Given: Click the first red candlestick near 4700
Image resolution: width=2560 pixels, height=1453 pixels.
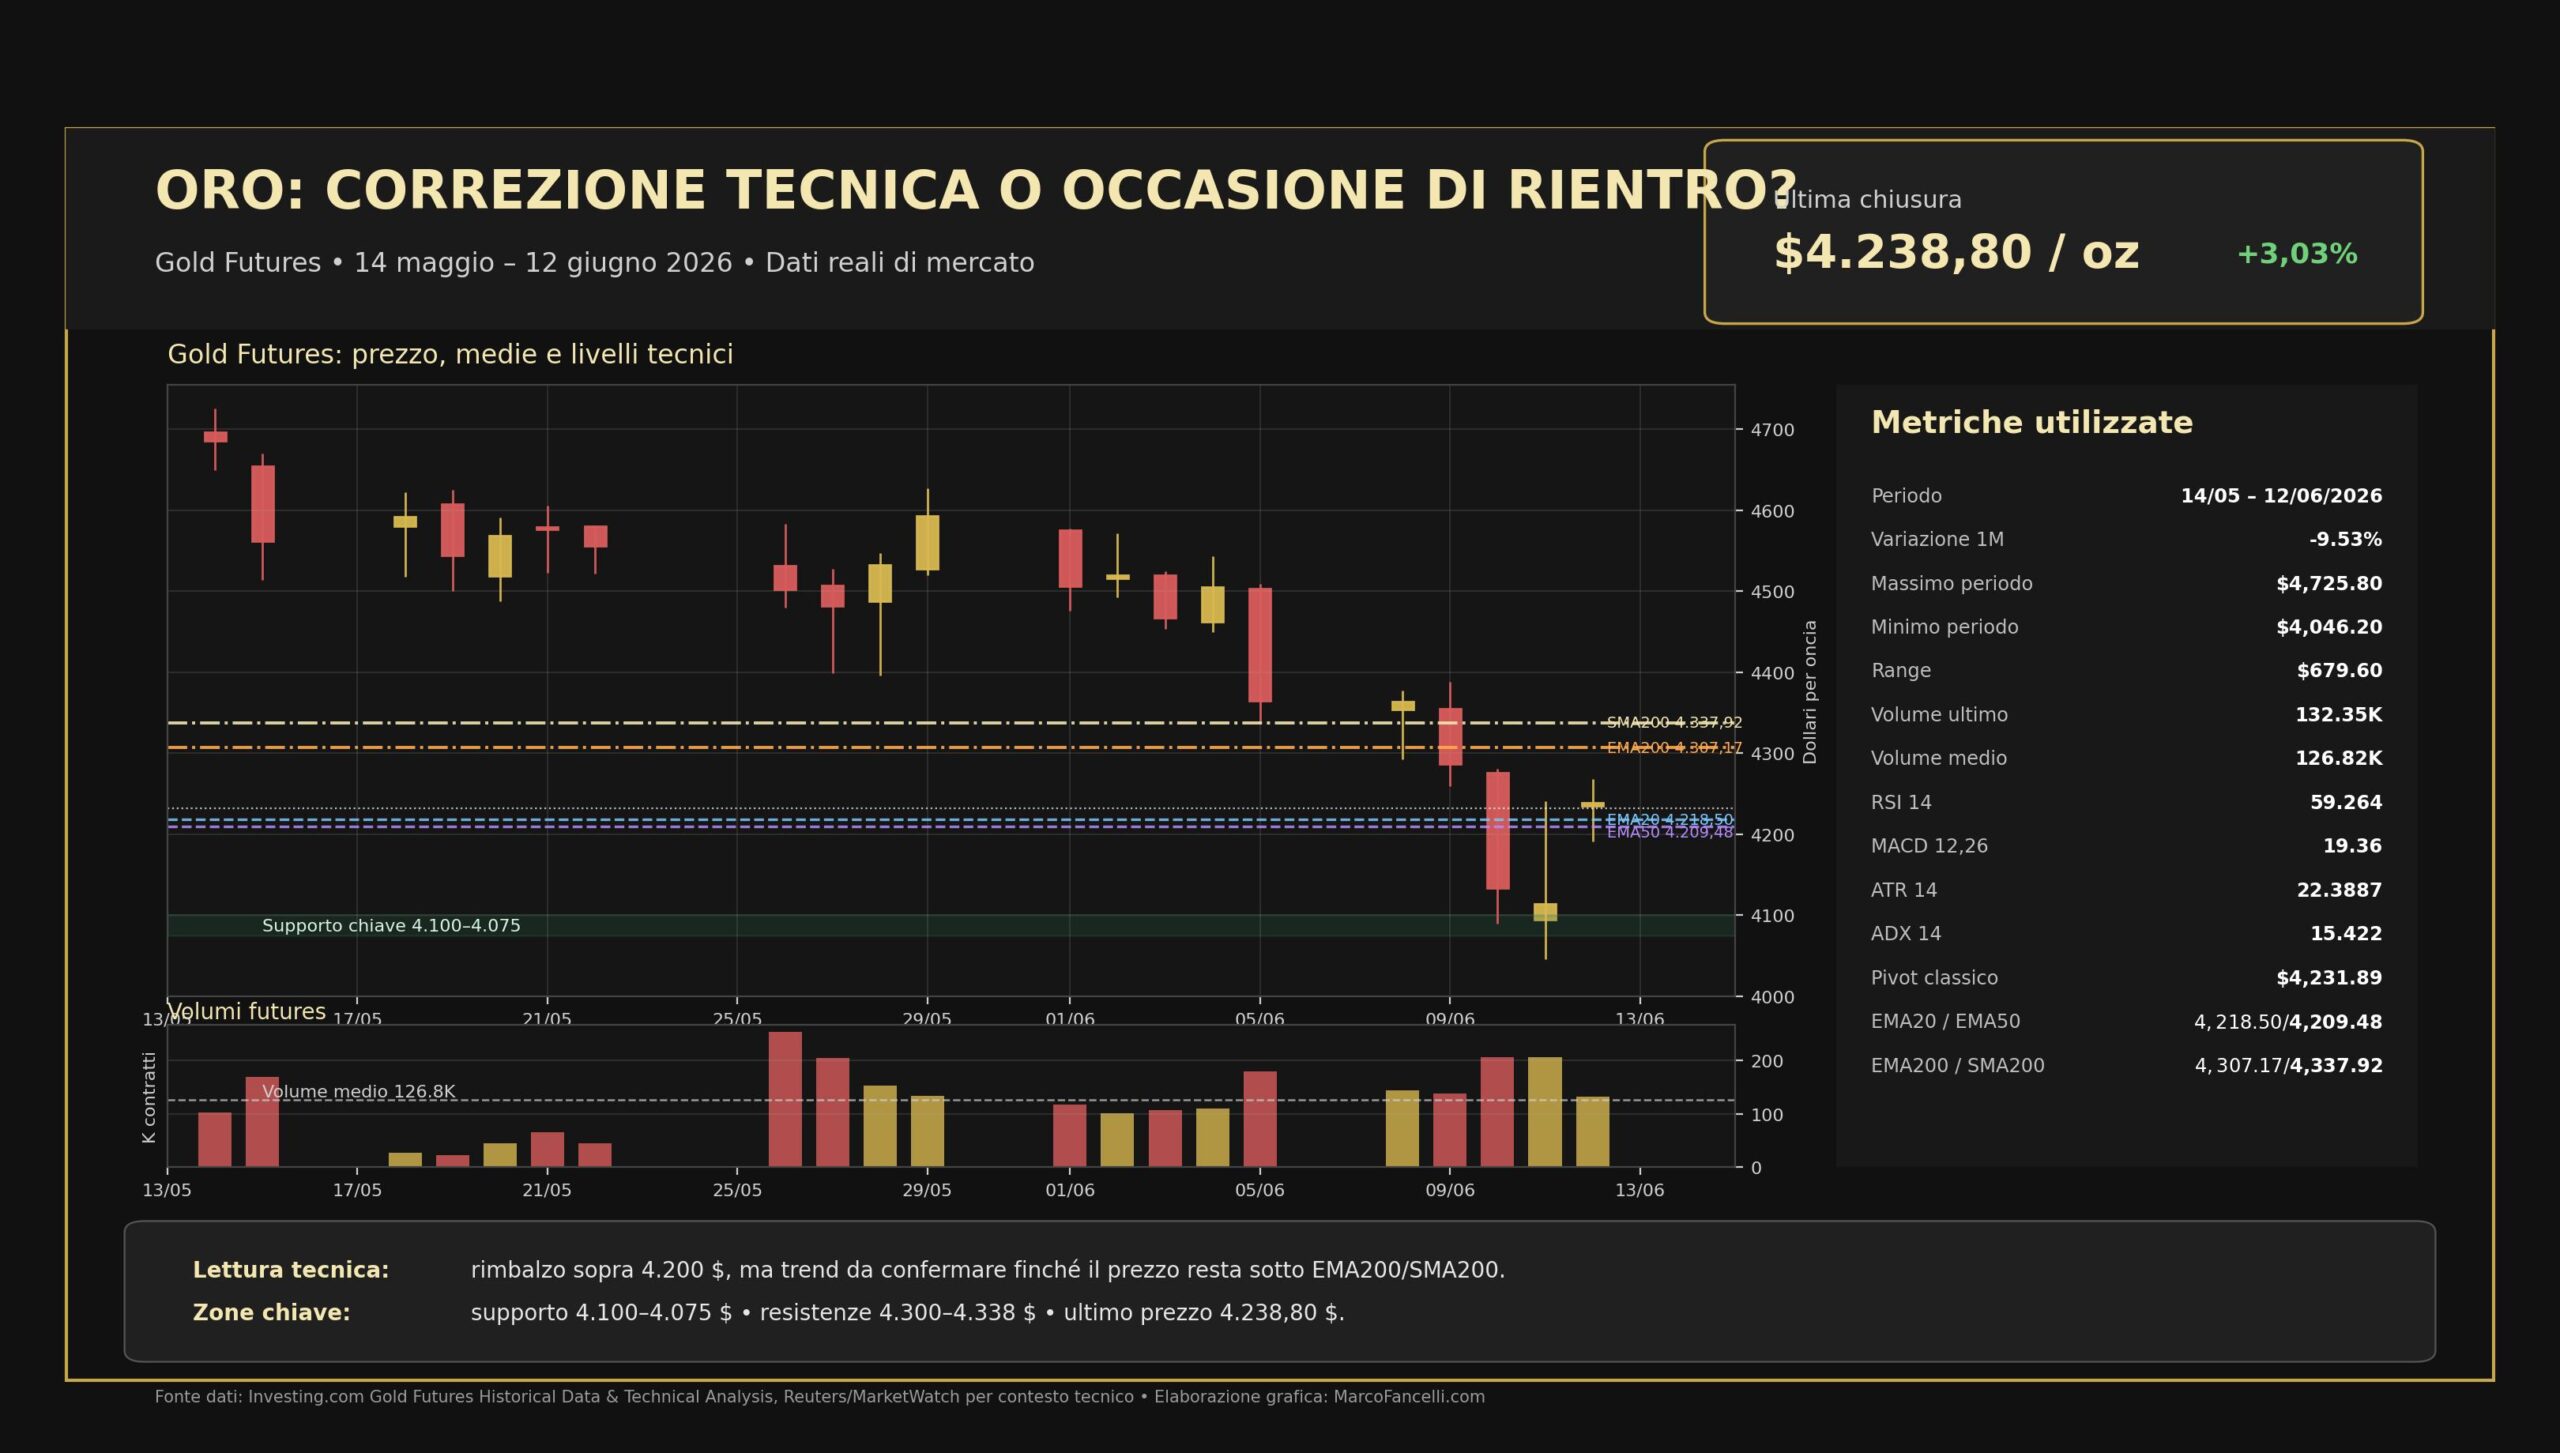Looking at the screenshot, I should click(215, 437).
